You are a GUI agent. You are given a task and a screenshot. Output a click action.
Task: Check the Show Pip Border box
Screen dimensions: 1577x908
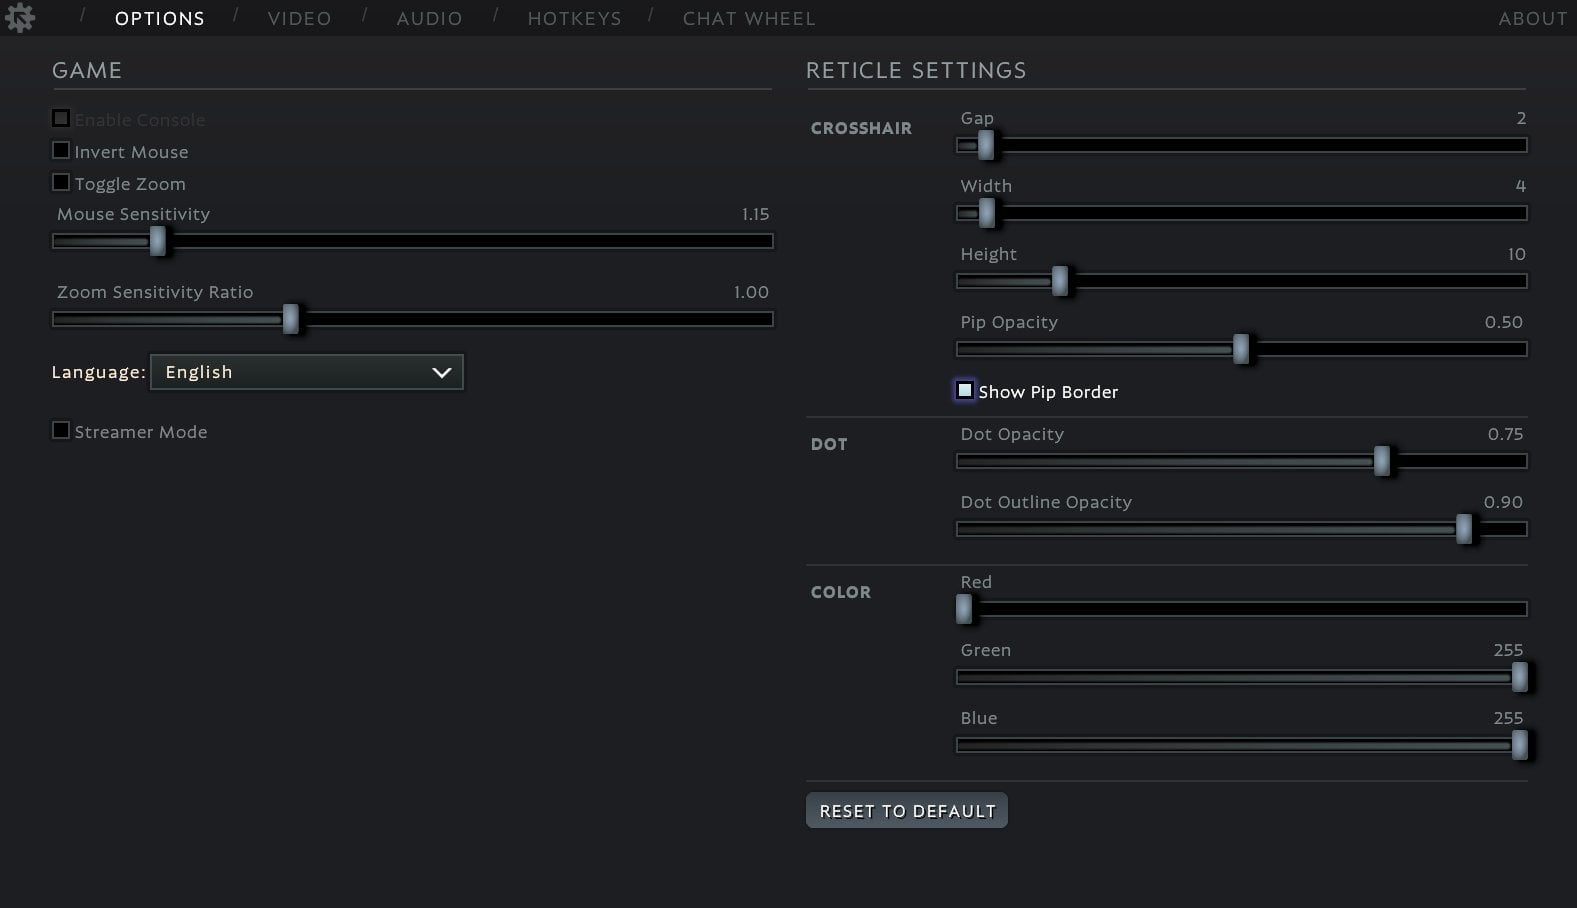pos(964,390)
